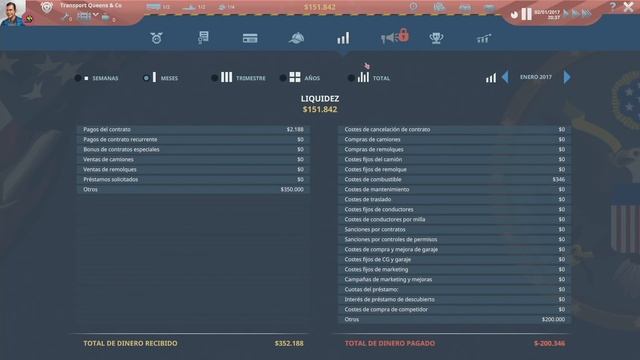The height and width of the screenshot is (360, 640).
Task: Click the 'Total de dinero pagado' amount
Action: point(549,344)
